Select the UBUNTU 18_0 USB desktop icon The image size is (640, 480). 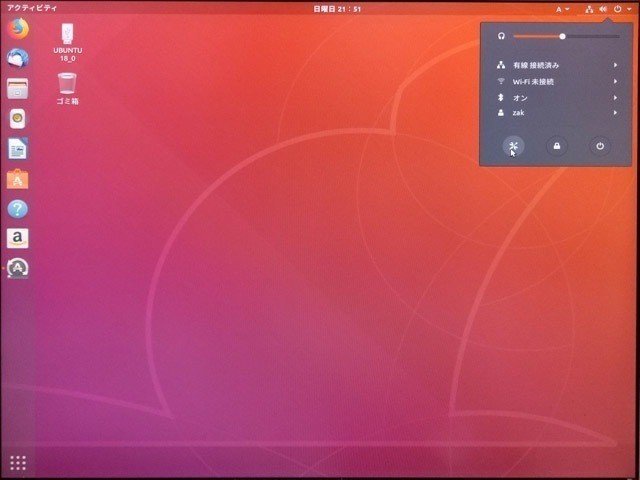click(x=68, y=42)
